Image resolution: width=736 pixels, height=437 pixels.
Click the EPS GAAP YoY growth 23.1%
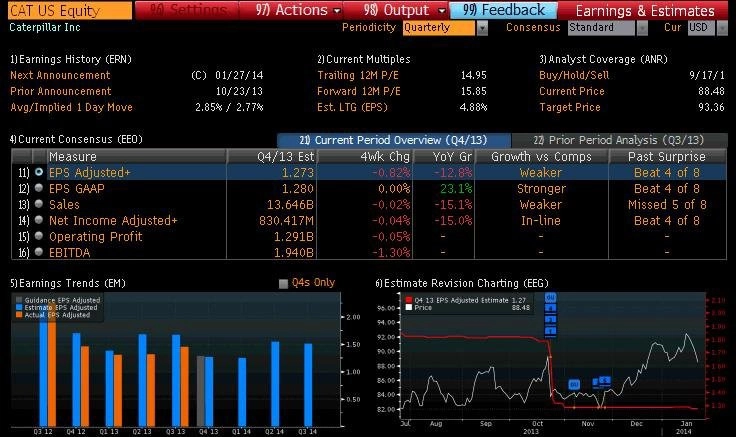(456, 189)
